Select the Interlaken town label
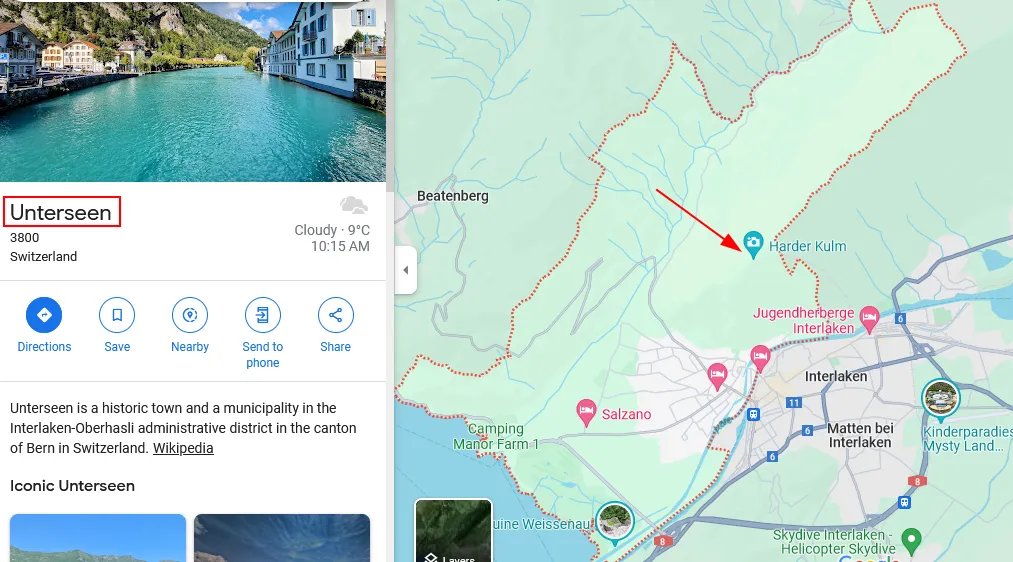Screen dimensions: 1013x562 836,376
